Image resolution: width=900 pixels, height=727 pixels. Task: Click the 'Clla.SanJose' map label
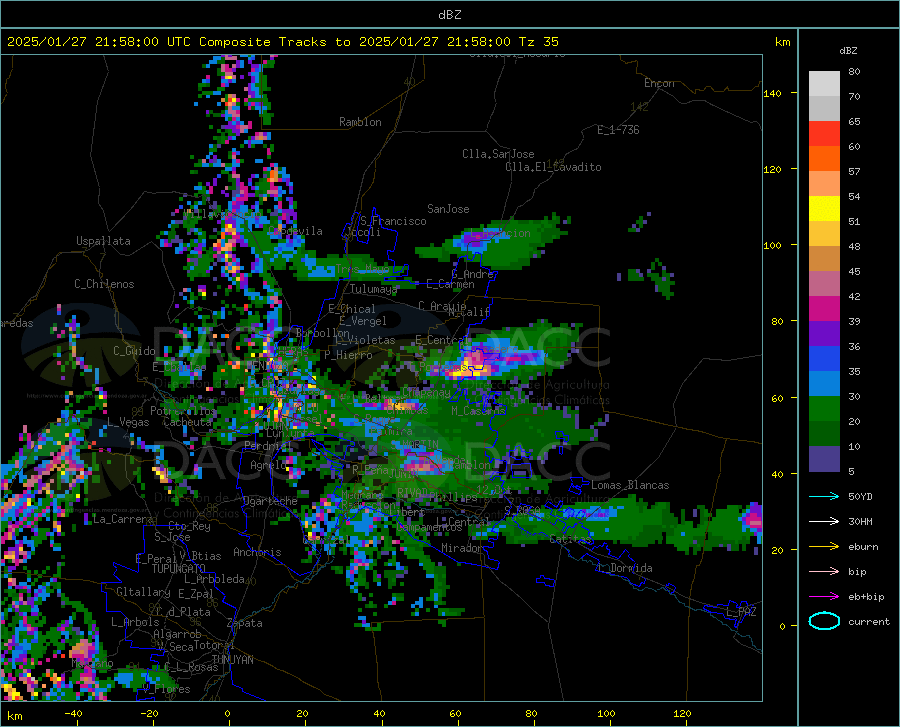498,154
